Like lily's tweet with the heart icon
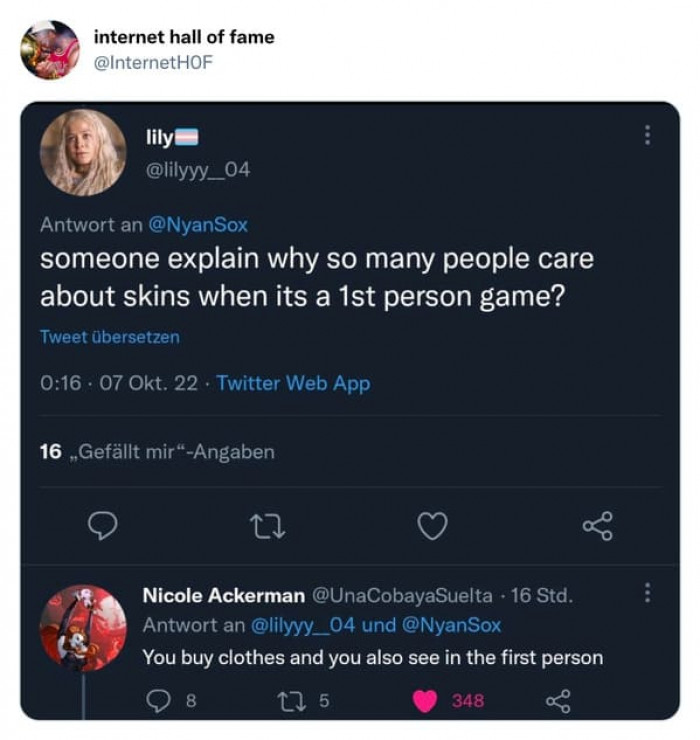The width and height of the screenshot is (700, 740). (x=432, y=525)
